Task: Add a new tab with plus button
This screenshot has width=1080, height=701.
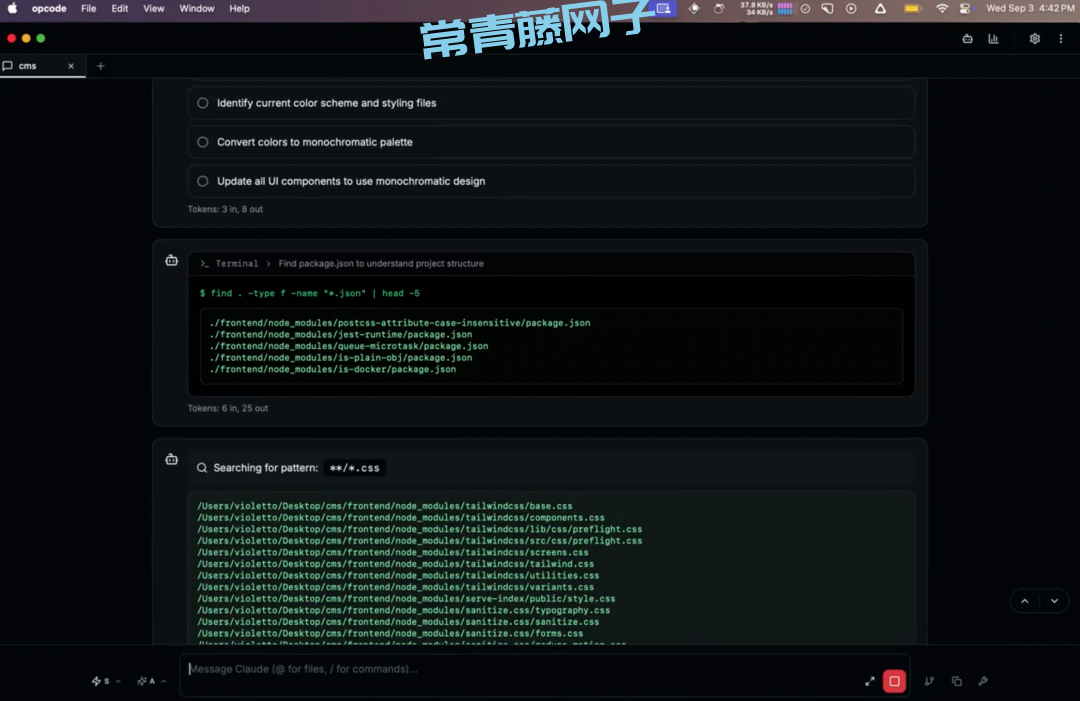Action: click(100, 66)
